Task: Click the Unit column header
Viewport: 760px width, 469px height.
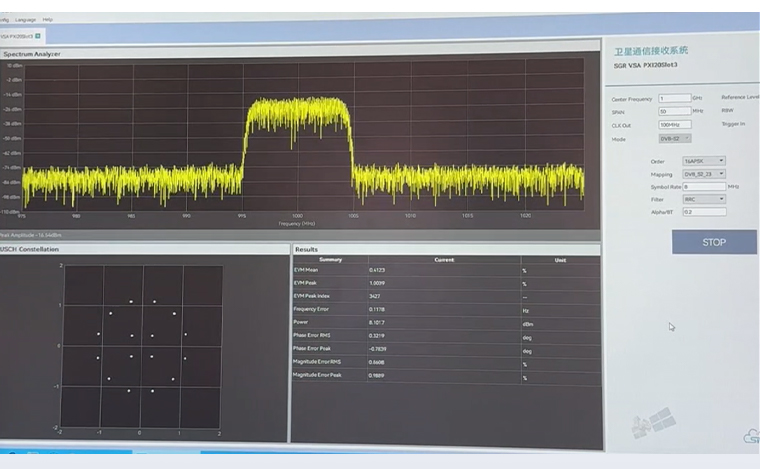Action: click(x=560, y=260)
